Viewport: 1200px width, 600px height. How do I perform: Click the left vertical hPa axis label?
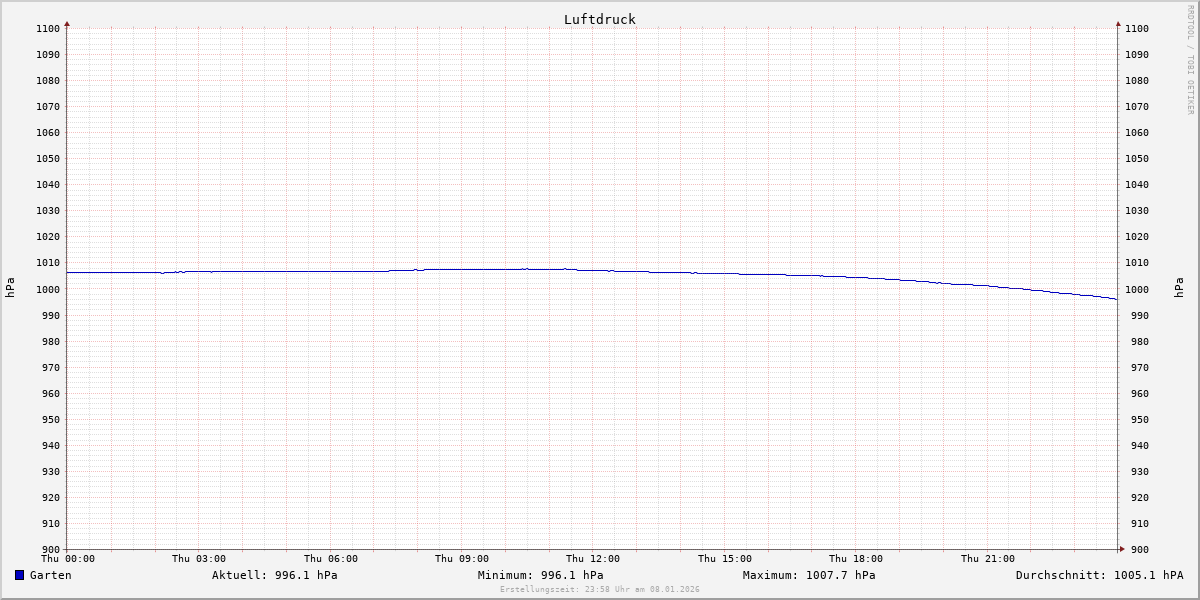pyautogui.click(x=10, y=288)
